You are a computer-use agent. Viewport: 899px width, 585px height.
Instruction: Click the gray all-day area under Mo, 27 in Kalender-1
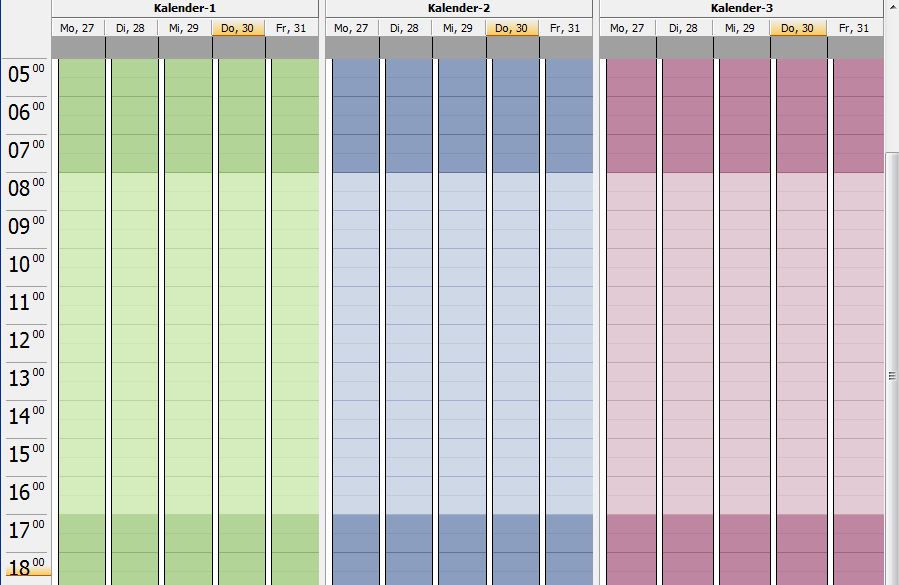click(78, 48)
